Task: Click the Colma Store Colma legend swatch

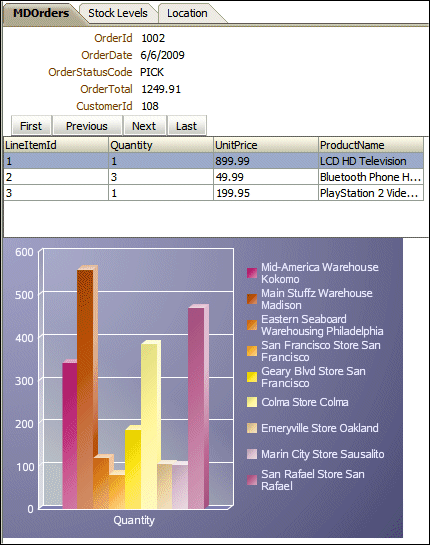Action: click(252, 402)
